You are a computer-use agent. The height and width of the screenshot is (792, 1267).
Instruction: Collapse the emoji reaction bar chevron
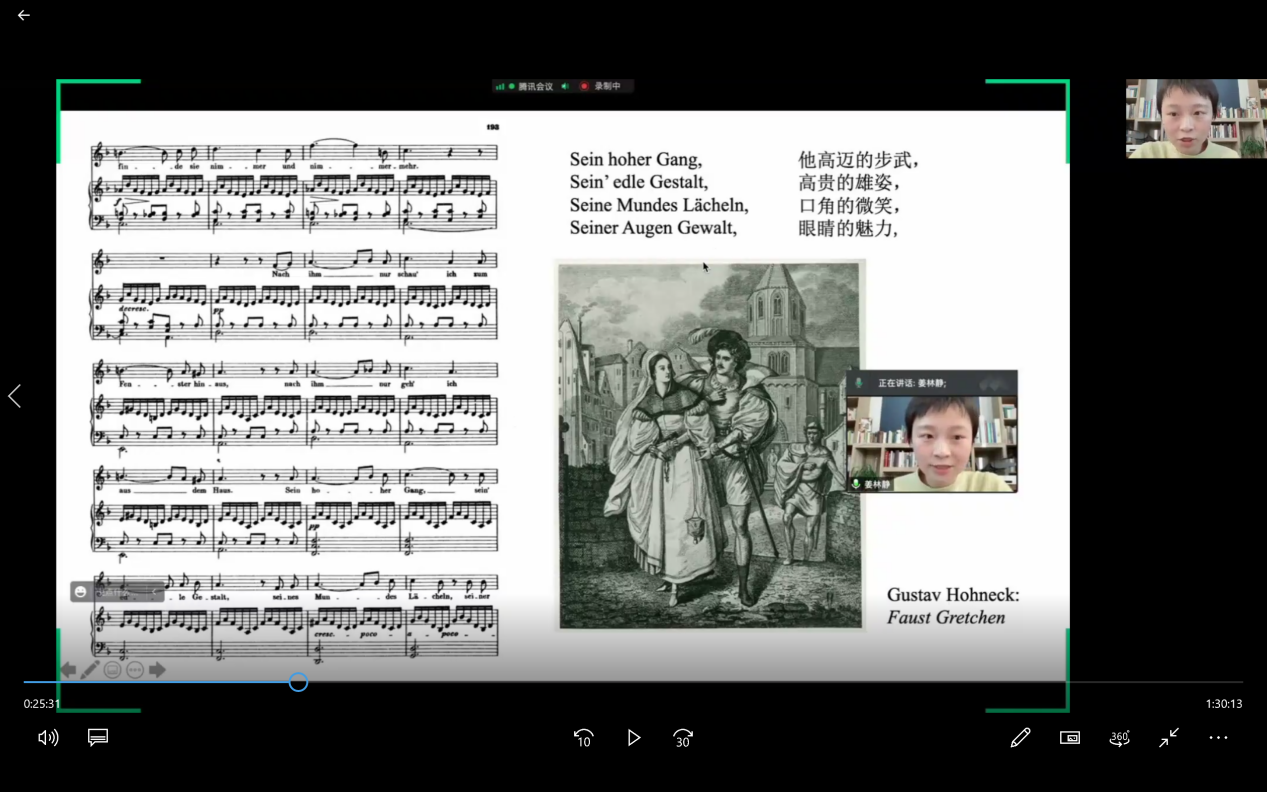click(155, 592)
